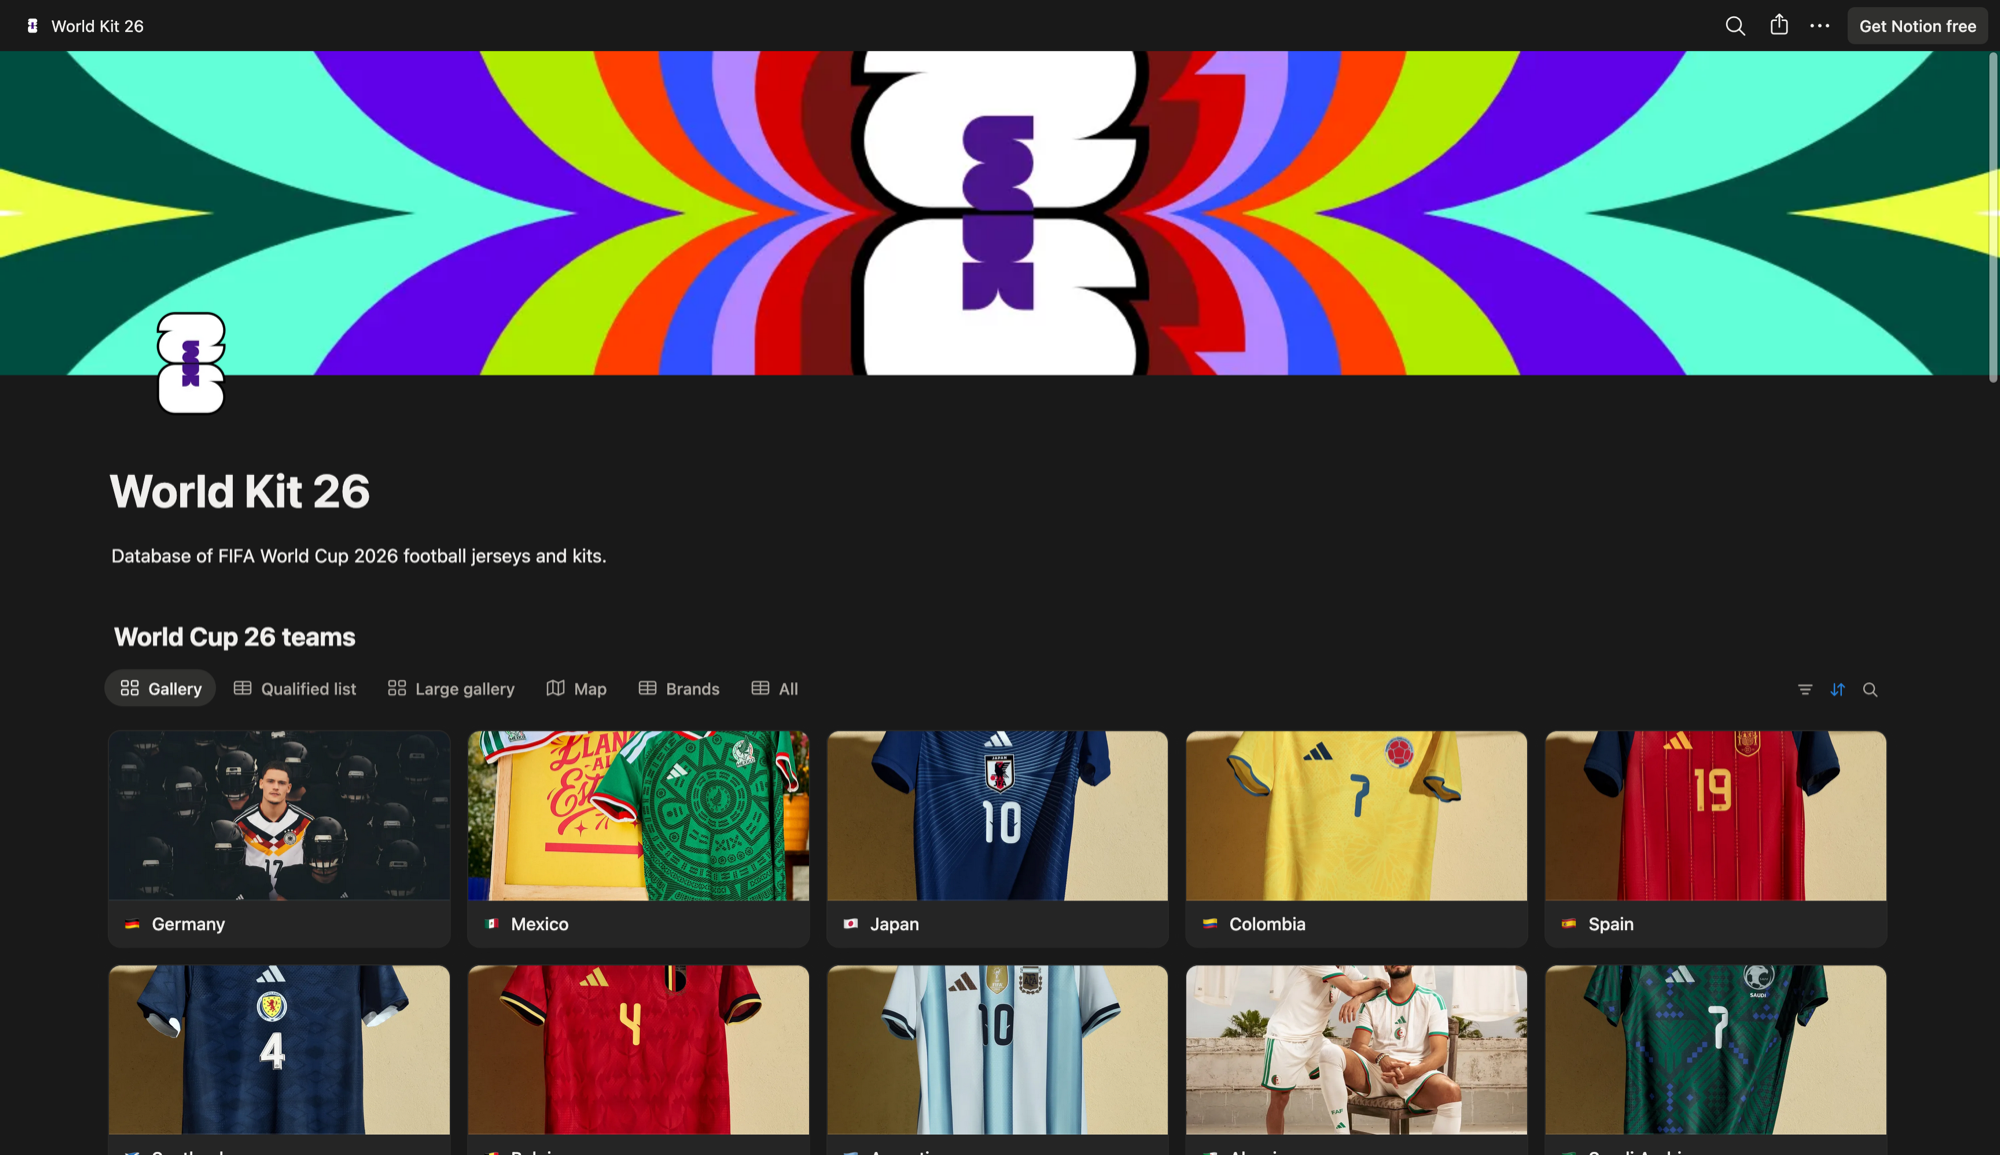Select the All view tab
Screen dimensions: 2000x1155
pos(775,689)
